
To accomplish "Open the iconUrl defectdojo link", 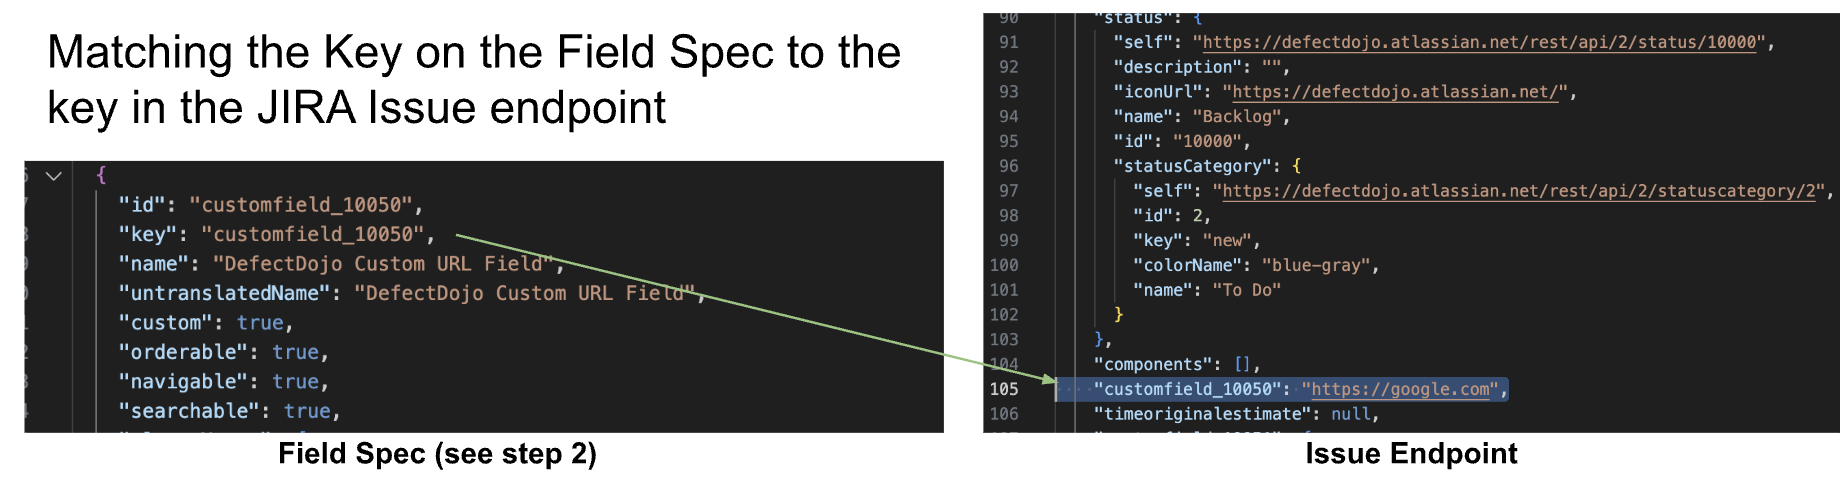I will pyautogui.click(x=1395, y=92).
